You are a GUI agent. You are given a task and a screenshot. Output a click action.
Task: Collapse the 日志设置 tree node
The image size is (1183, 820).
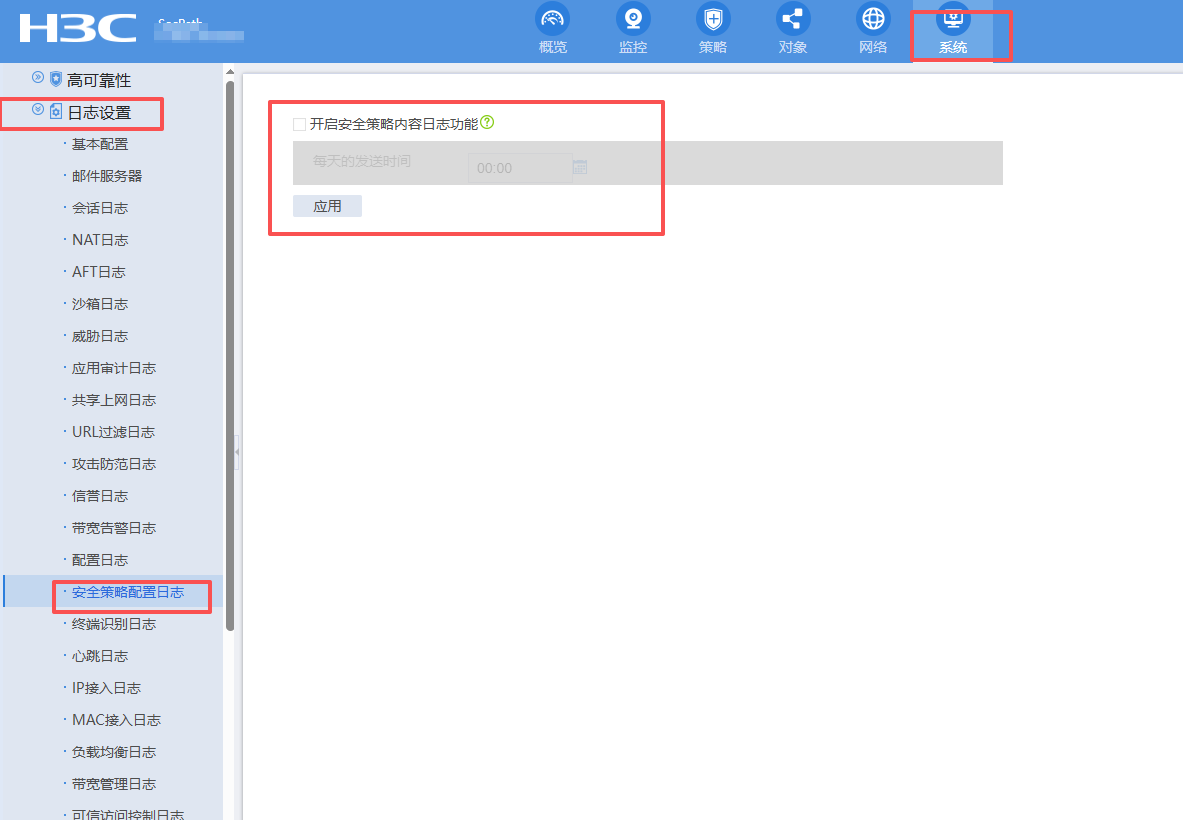pos(38,111)
